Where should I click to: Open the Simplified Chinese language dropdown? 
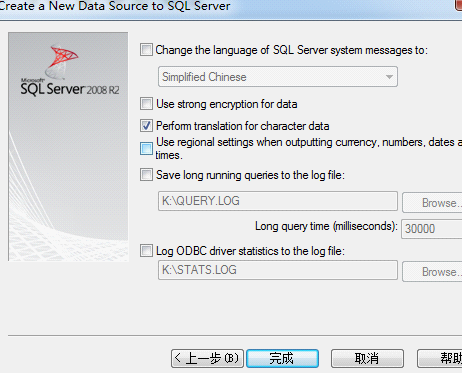(x=278, y=77)
